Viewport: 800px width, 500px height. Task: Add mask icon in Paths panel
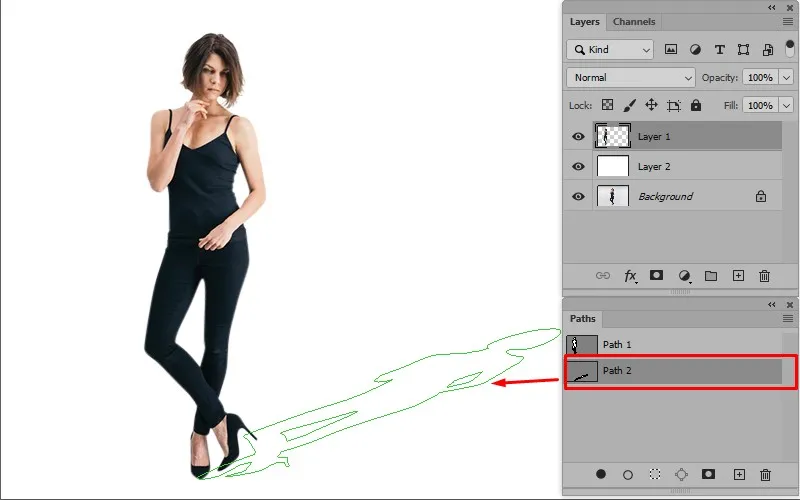708,474
